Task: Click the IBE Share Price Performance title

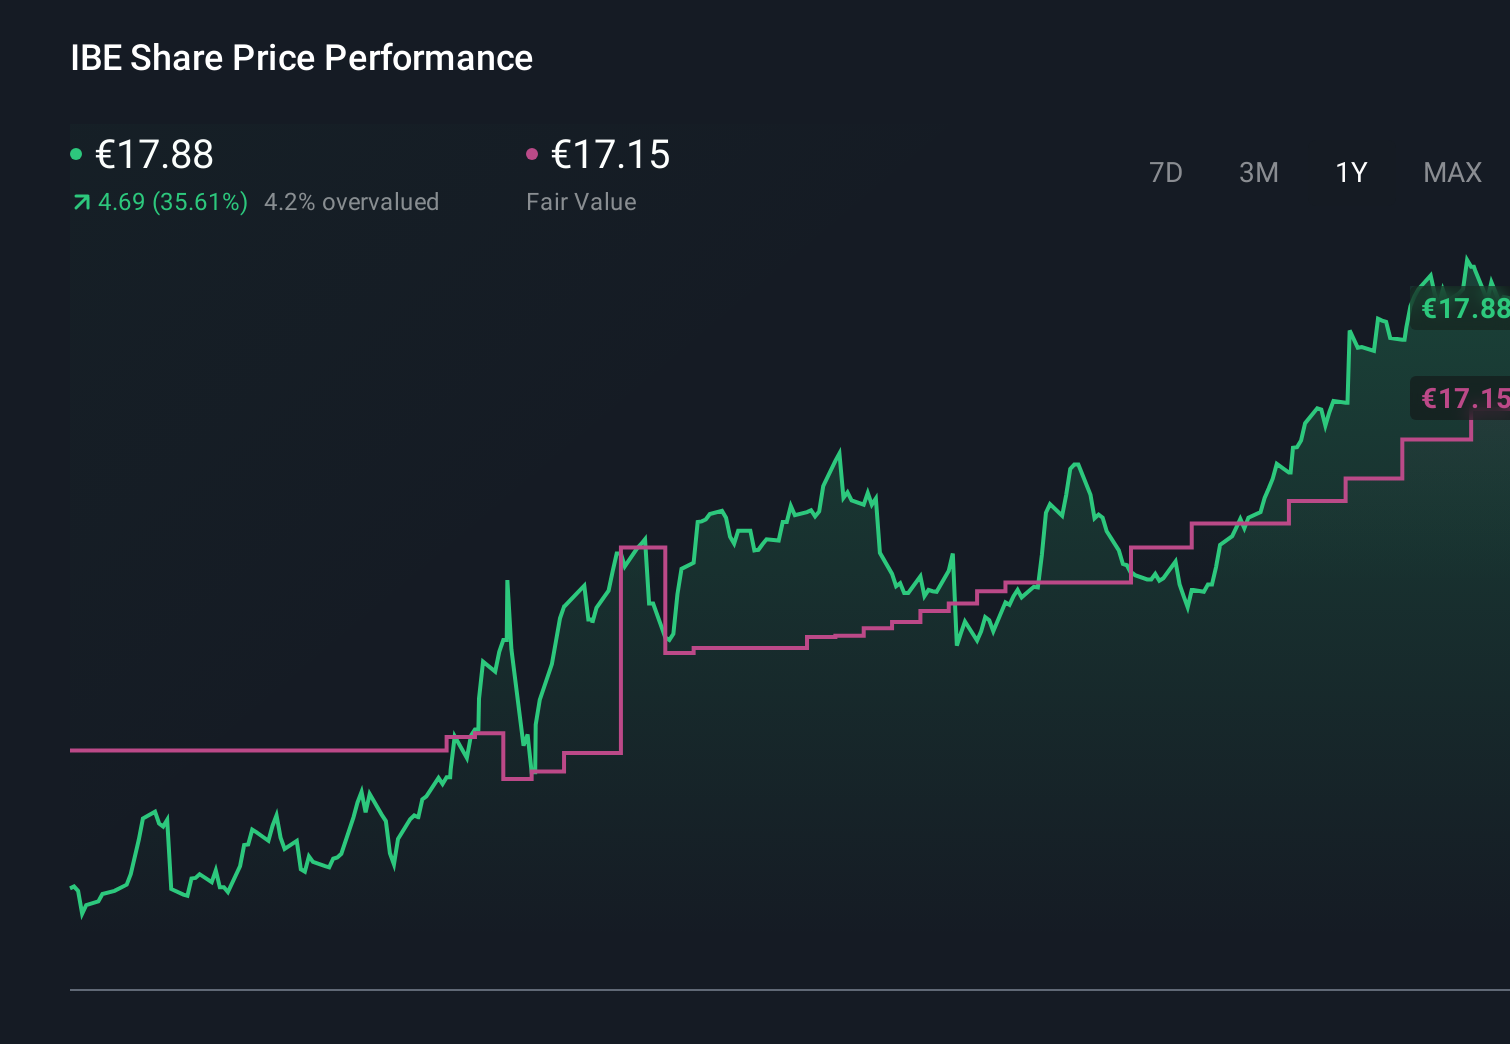Action: click(300, 57)
